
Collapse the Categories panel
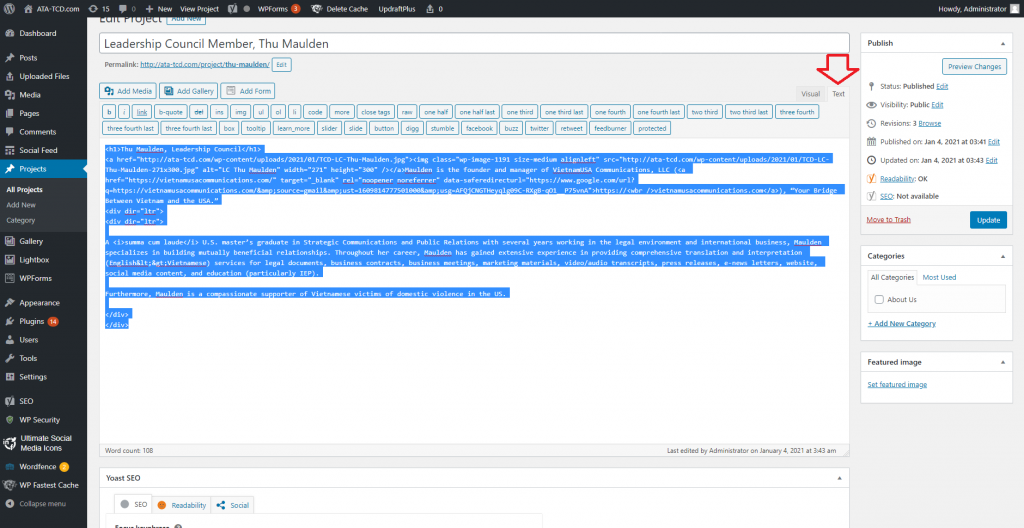pos(1004,256)
